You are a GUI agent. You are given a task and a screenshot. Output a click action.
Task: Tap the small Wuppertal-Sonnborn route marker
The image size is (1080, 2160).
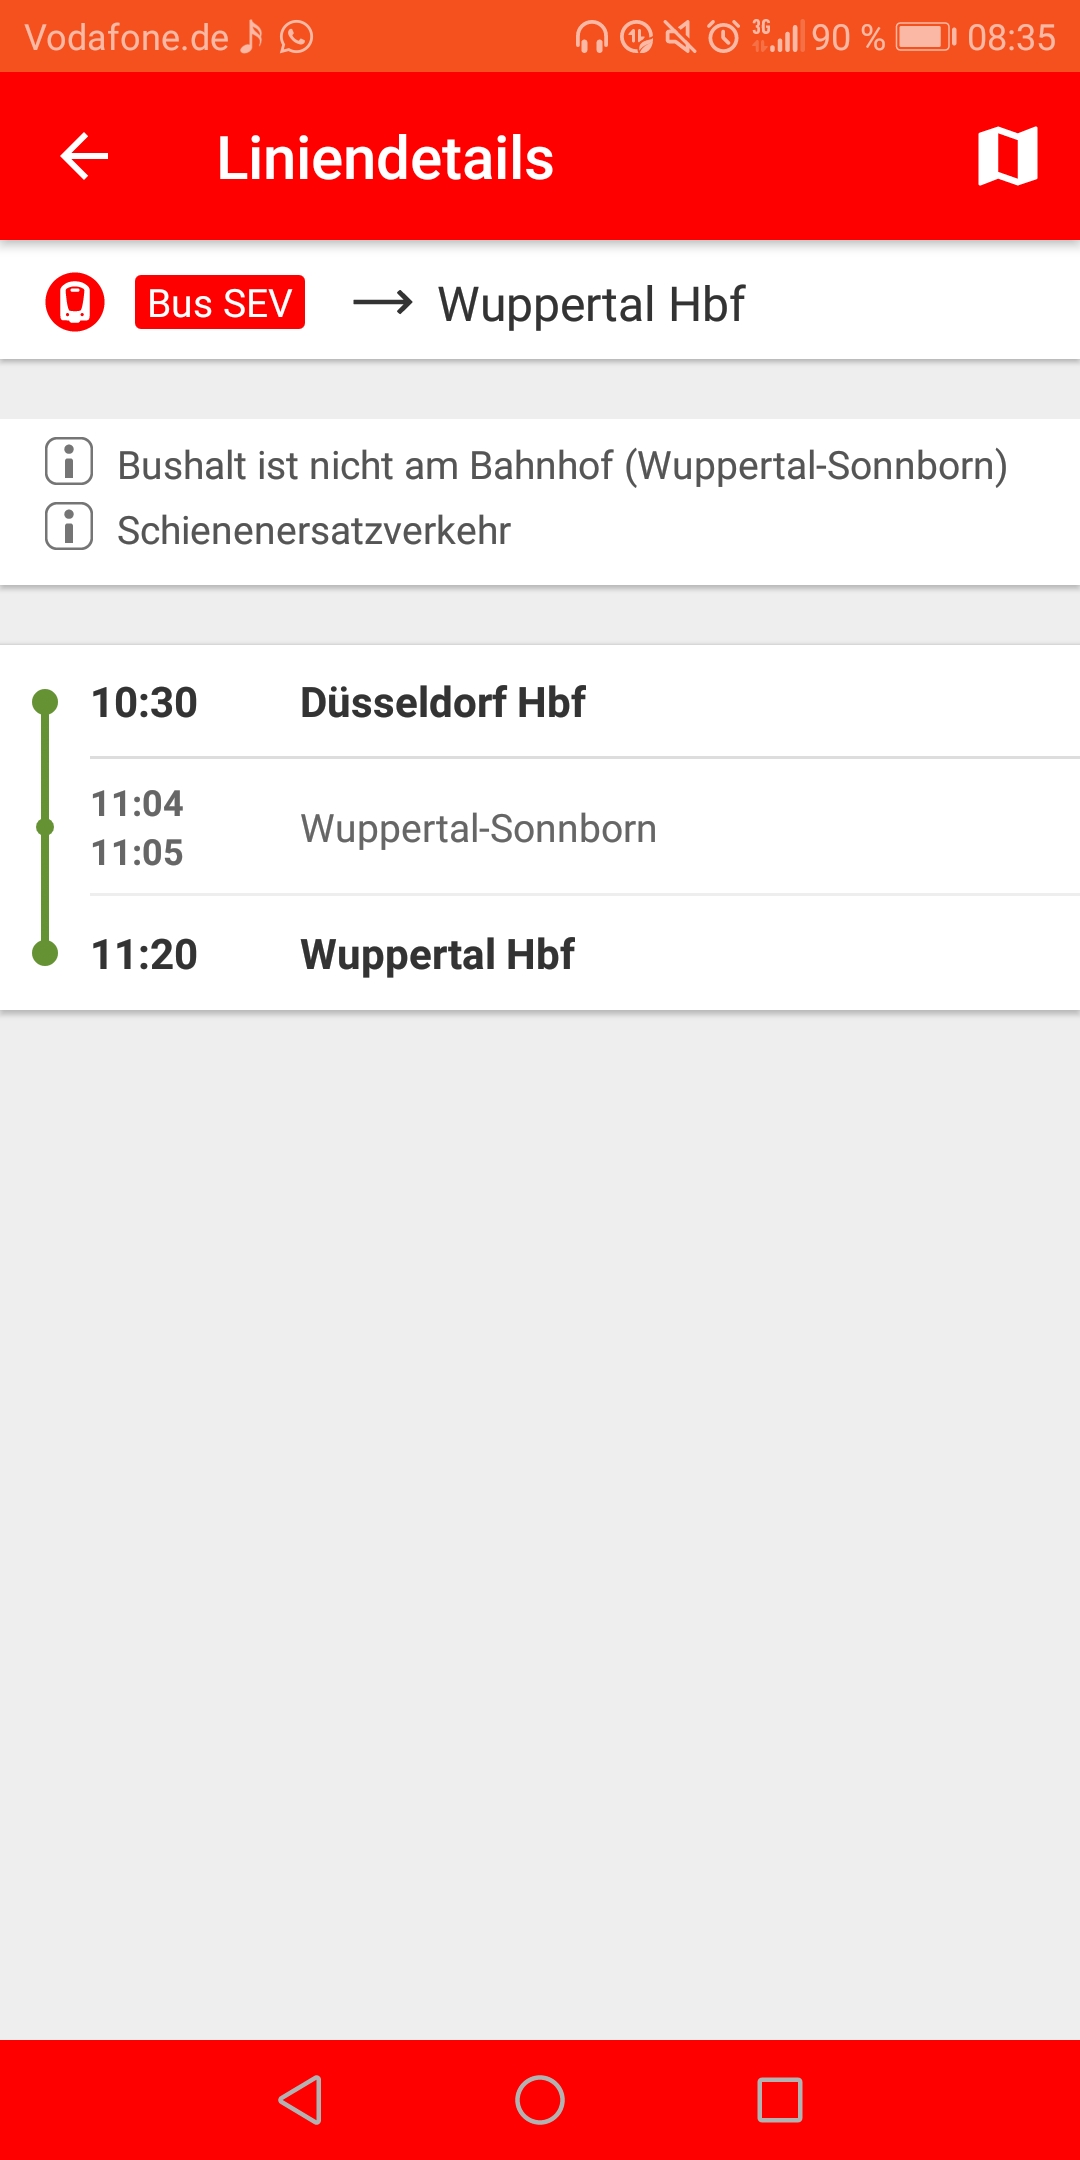[x=45, y=827]
